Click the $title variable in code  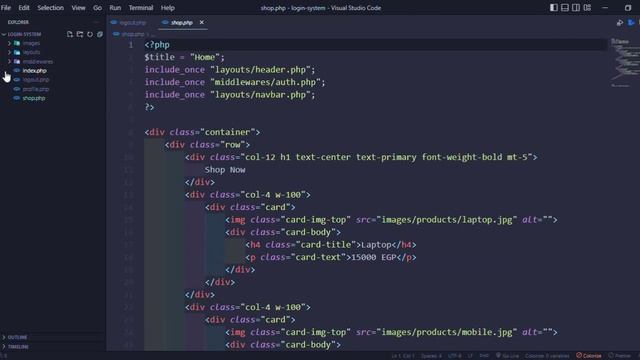click(x=159, y=57)
